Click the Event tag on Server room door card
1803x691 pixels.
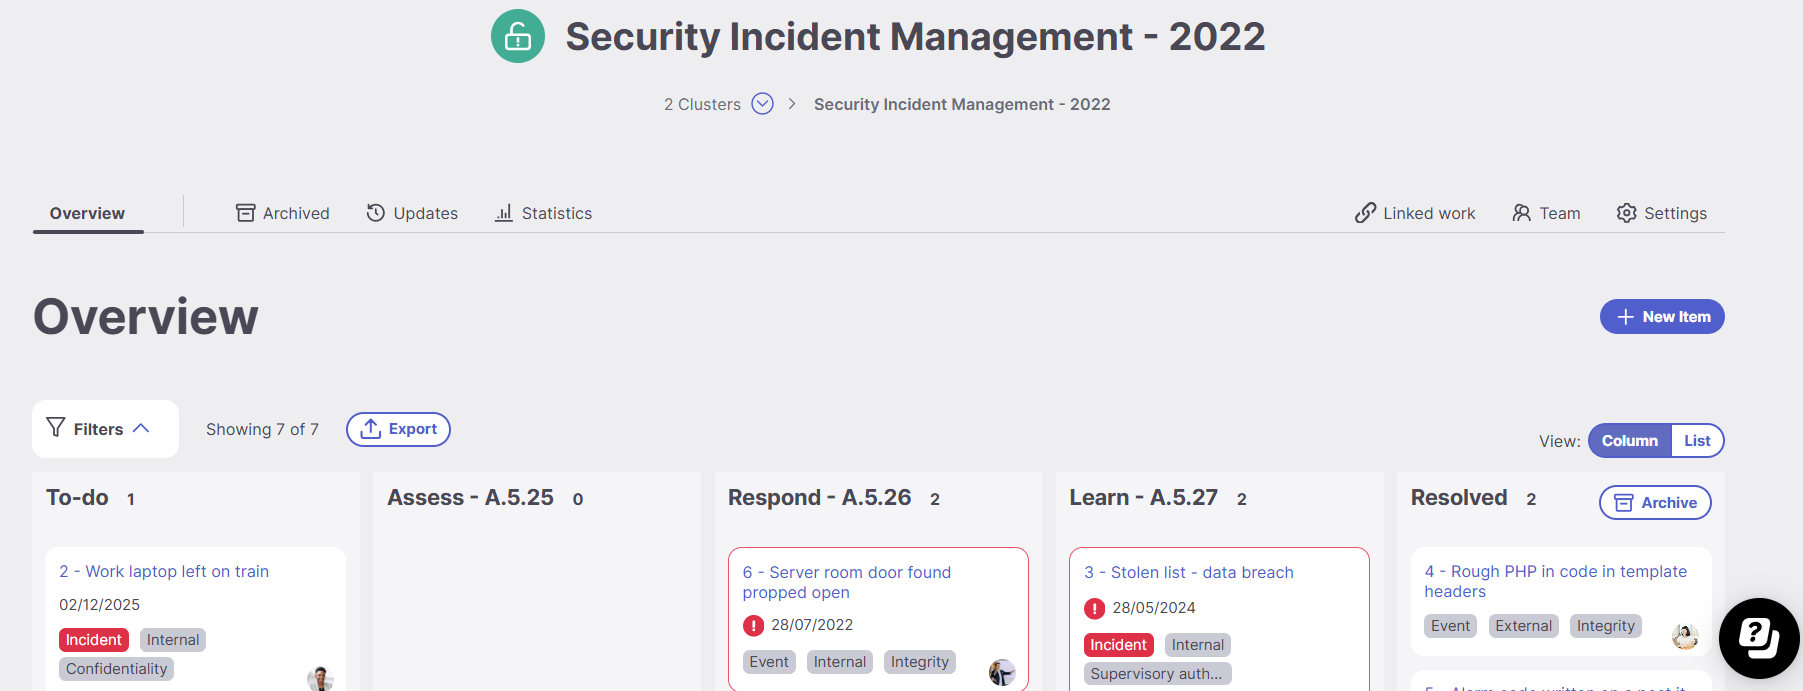click(x=769, y=662)
